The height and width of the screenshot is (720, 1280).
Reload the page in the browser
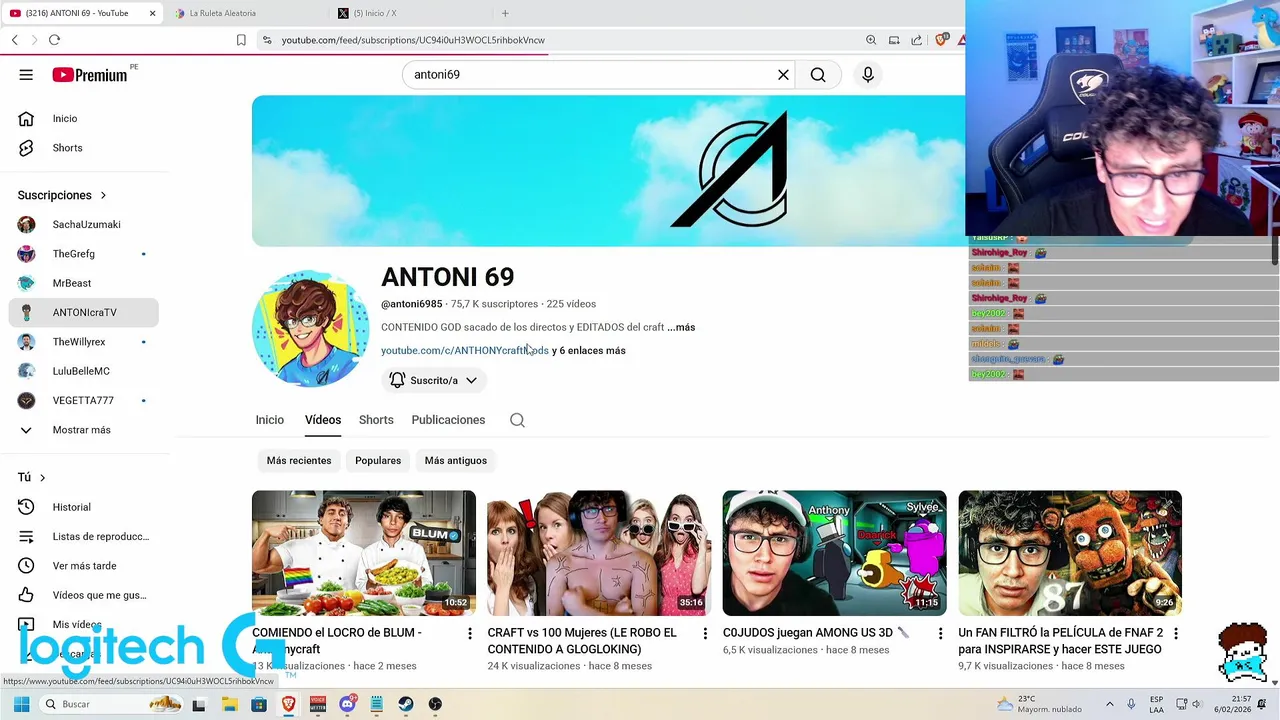tap(54, 40)
